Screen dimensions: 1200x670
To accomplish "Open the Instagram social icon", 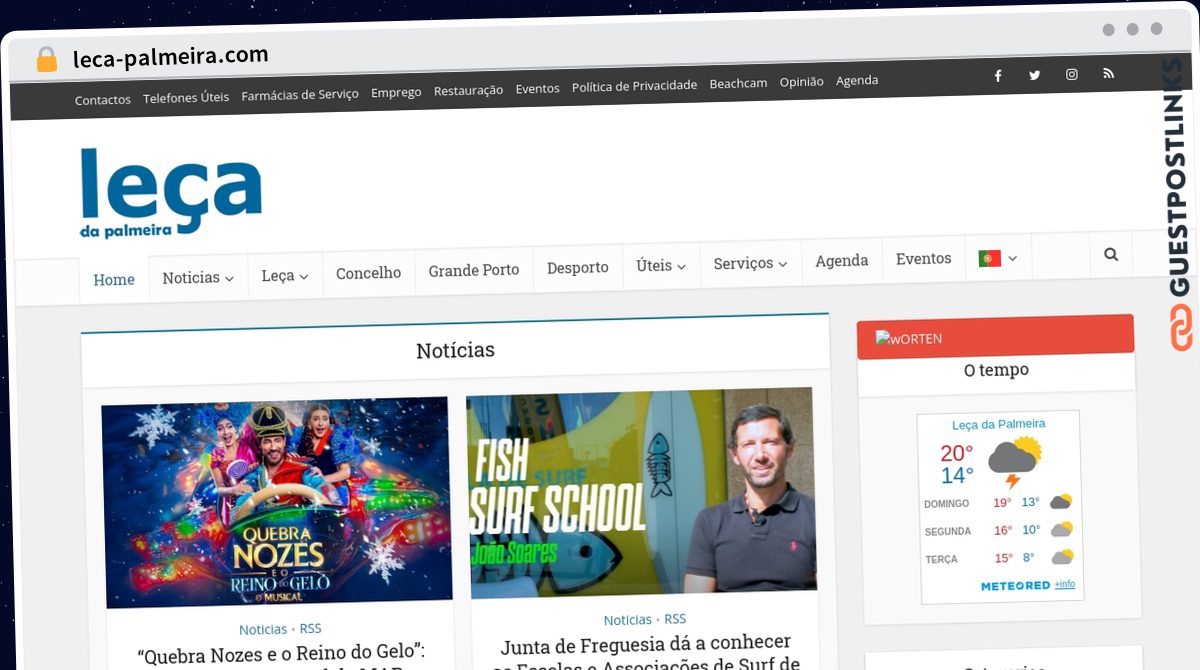I will tap(1071, 74).
